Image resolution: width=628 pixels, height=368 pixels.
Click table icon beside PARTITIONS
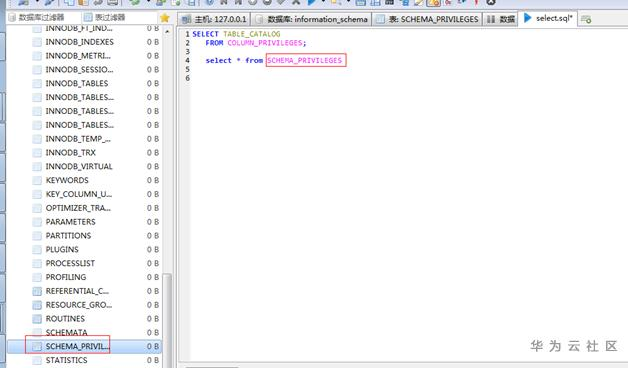(x=37, y=235)
